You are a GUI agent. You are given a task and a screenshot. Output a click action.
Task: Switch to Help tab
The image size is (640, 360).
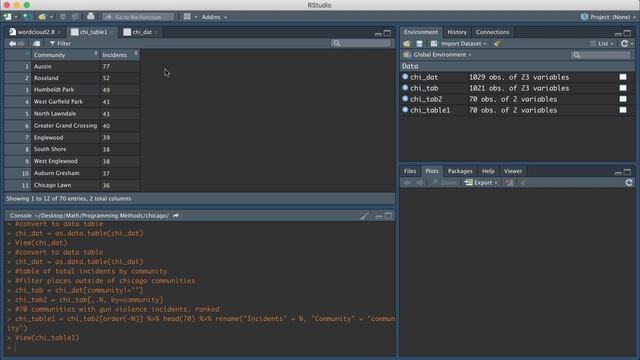click(488, 171)
